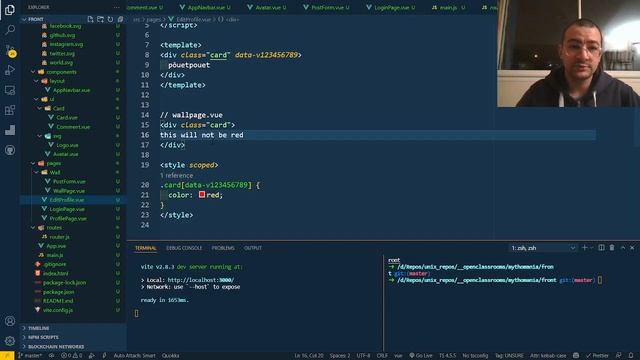Click Spaces: 2 indentation setting
Screen dimensions: 640x360
[340, 356]
